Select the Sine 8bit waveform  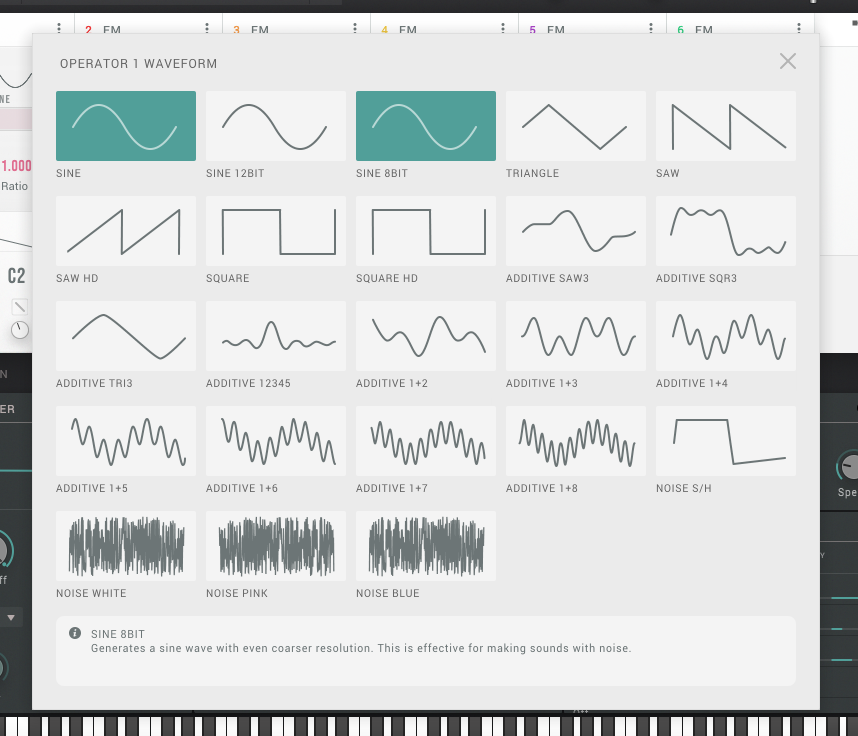pyautogui.click(x=426, y=126)
